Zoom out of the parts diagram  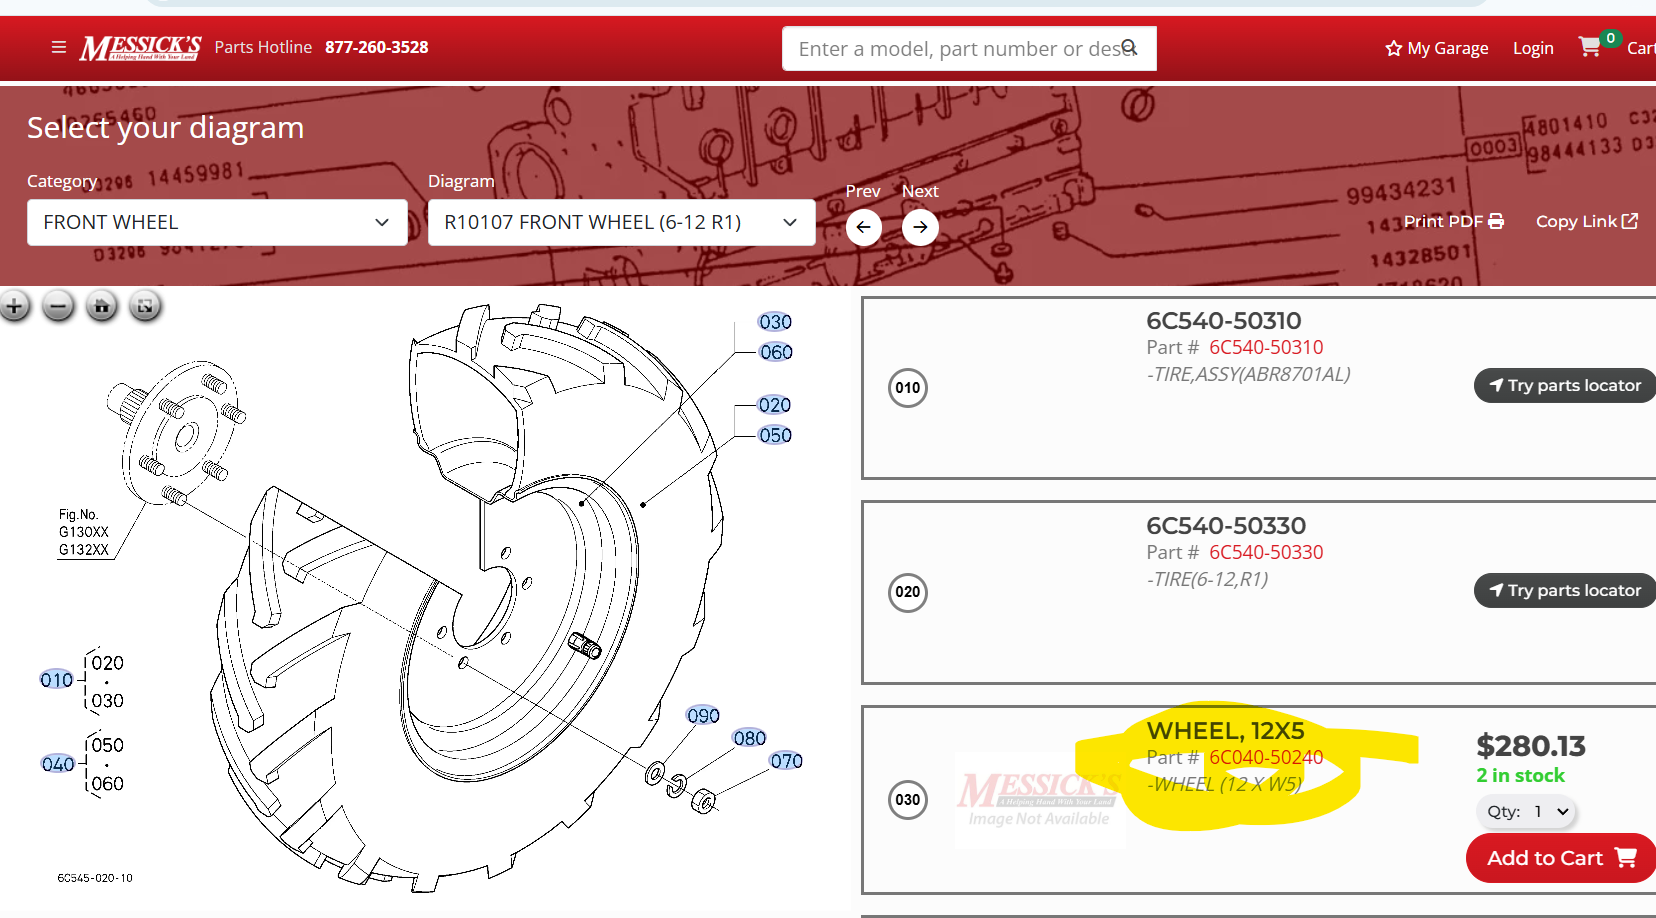tap(58, 306)
